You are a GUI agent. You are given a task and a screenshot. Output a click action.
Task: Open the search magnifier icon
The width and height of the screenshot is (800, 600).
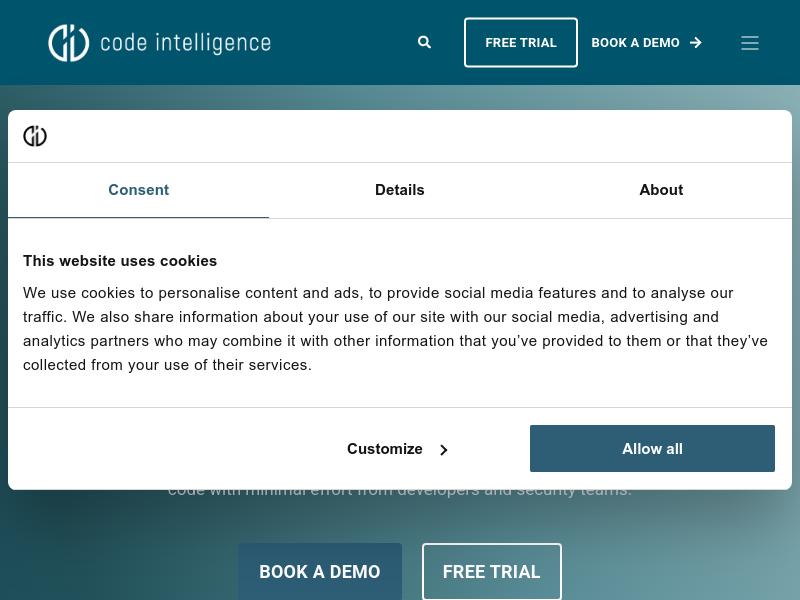coord(424,42)
